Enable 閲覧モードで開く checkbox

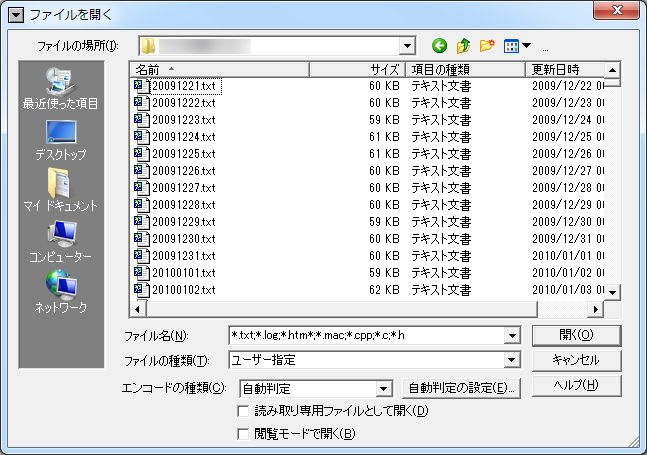(243, 434)
